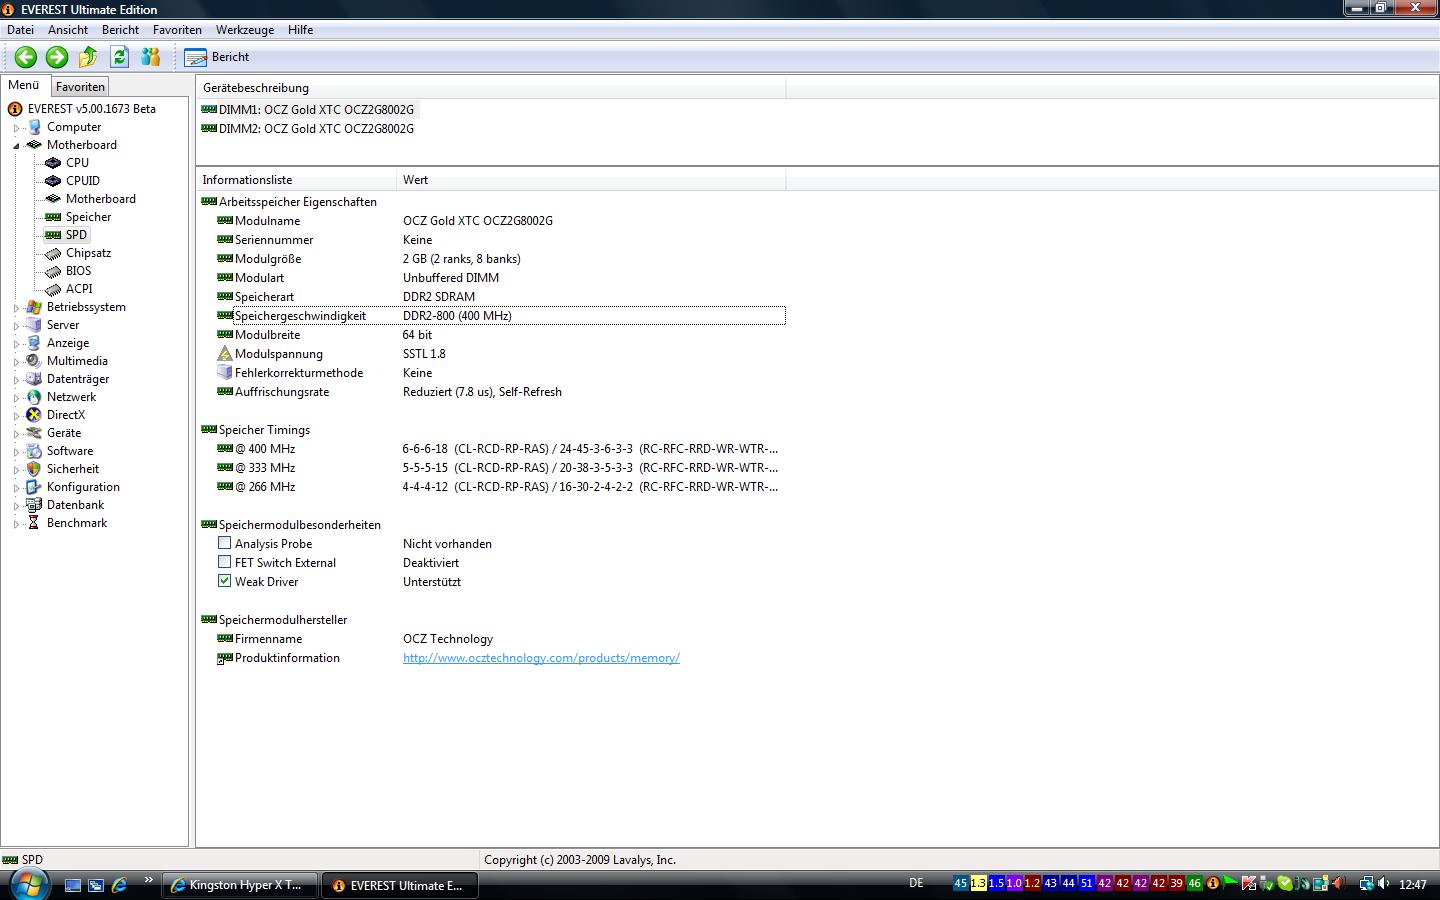Open the Favoriten menu in the menu bar
This screenshot has width=1440, height=900.
[x=177, y=30]
